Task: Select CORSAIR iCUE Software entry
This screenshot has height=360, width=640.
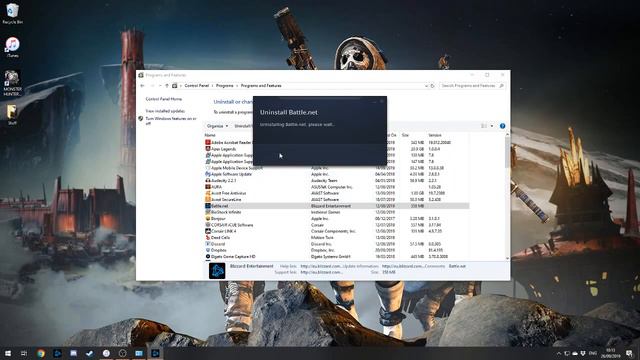Action: pos(337,225)
